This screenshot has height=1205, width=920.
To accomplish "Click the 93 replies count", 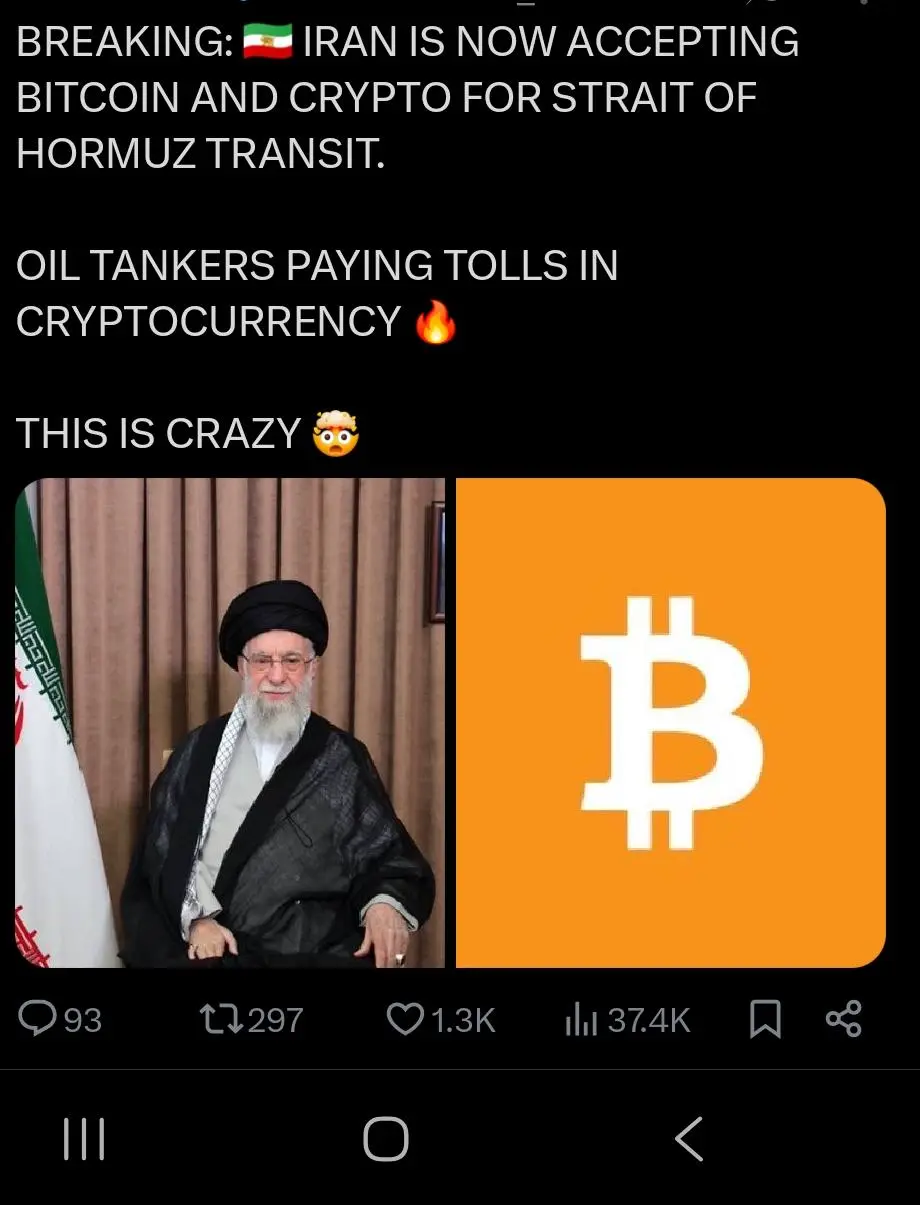I will [x=82, y=1020].
